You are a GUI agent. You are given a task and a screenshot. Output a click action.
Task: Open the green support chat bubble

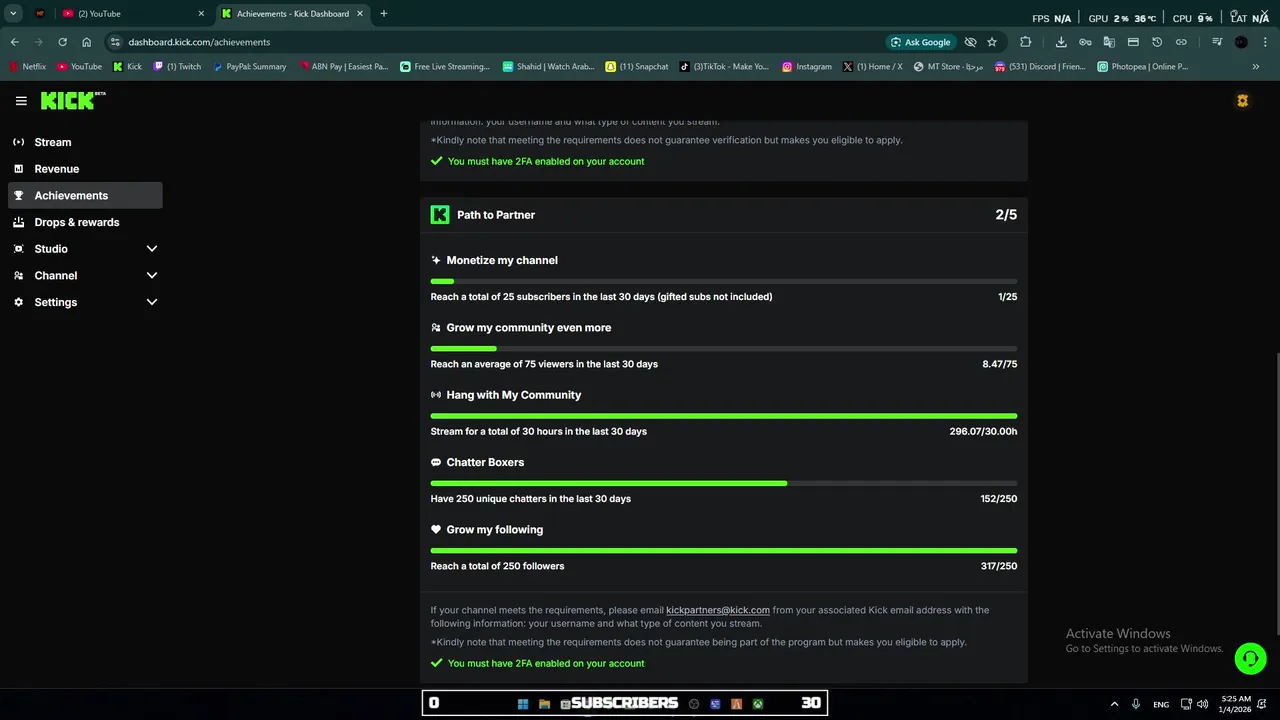(1250, 658)
